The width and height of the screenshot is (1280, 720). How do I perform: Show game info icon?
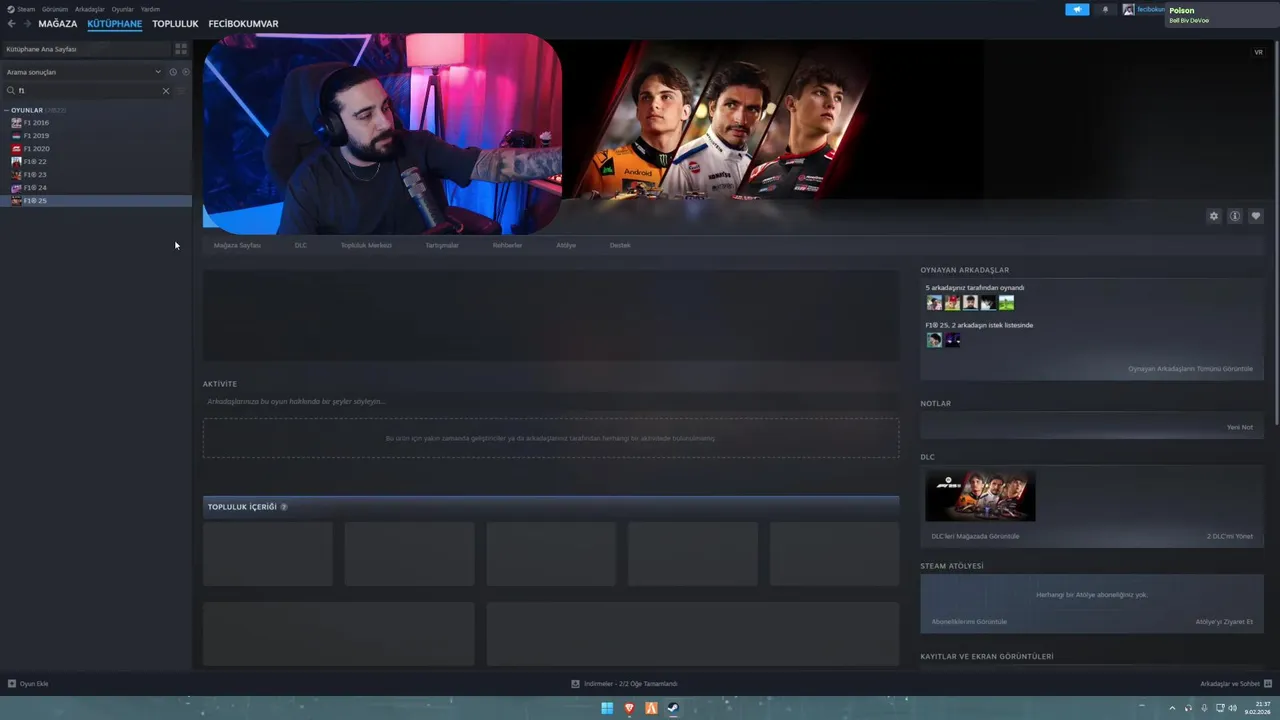point(1235,216)
